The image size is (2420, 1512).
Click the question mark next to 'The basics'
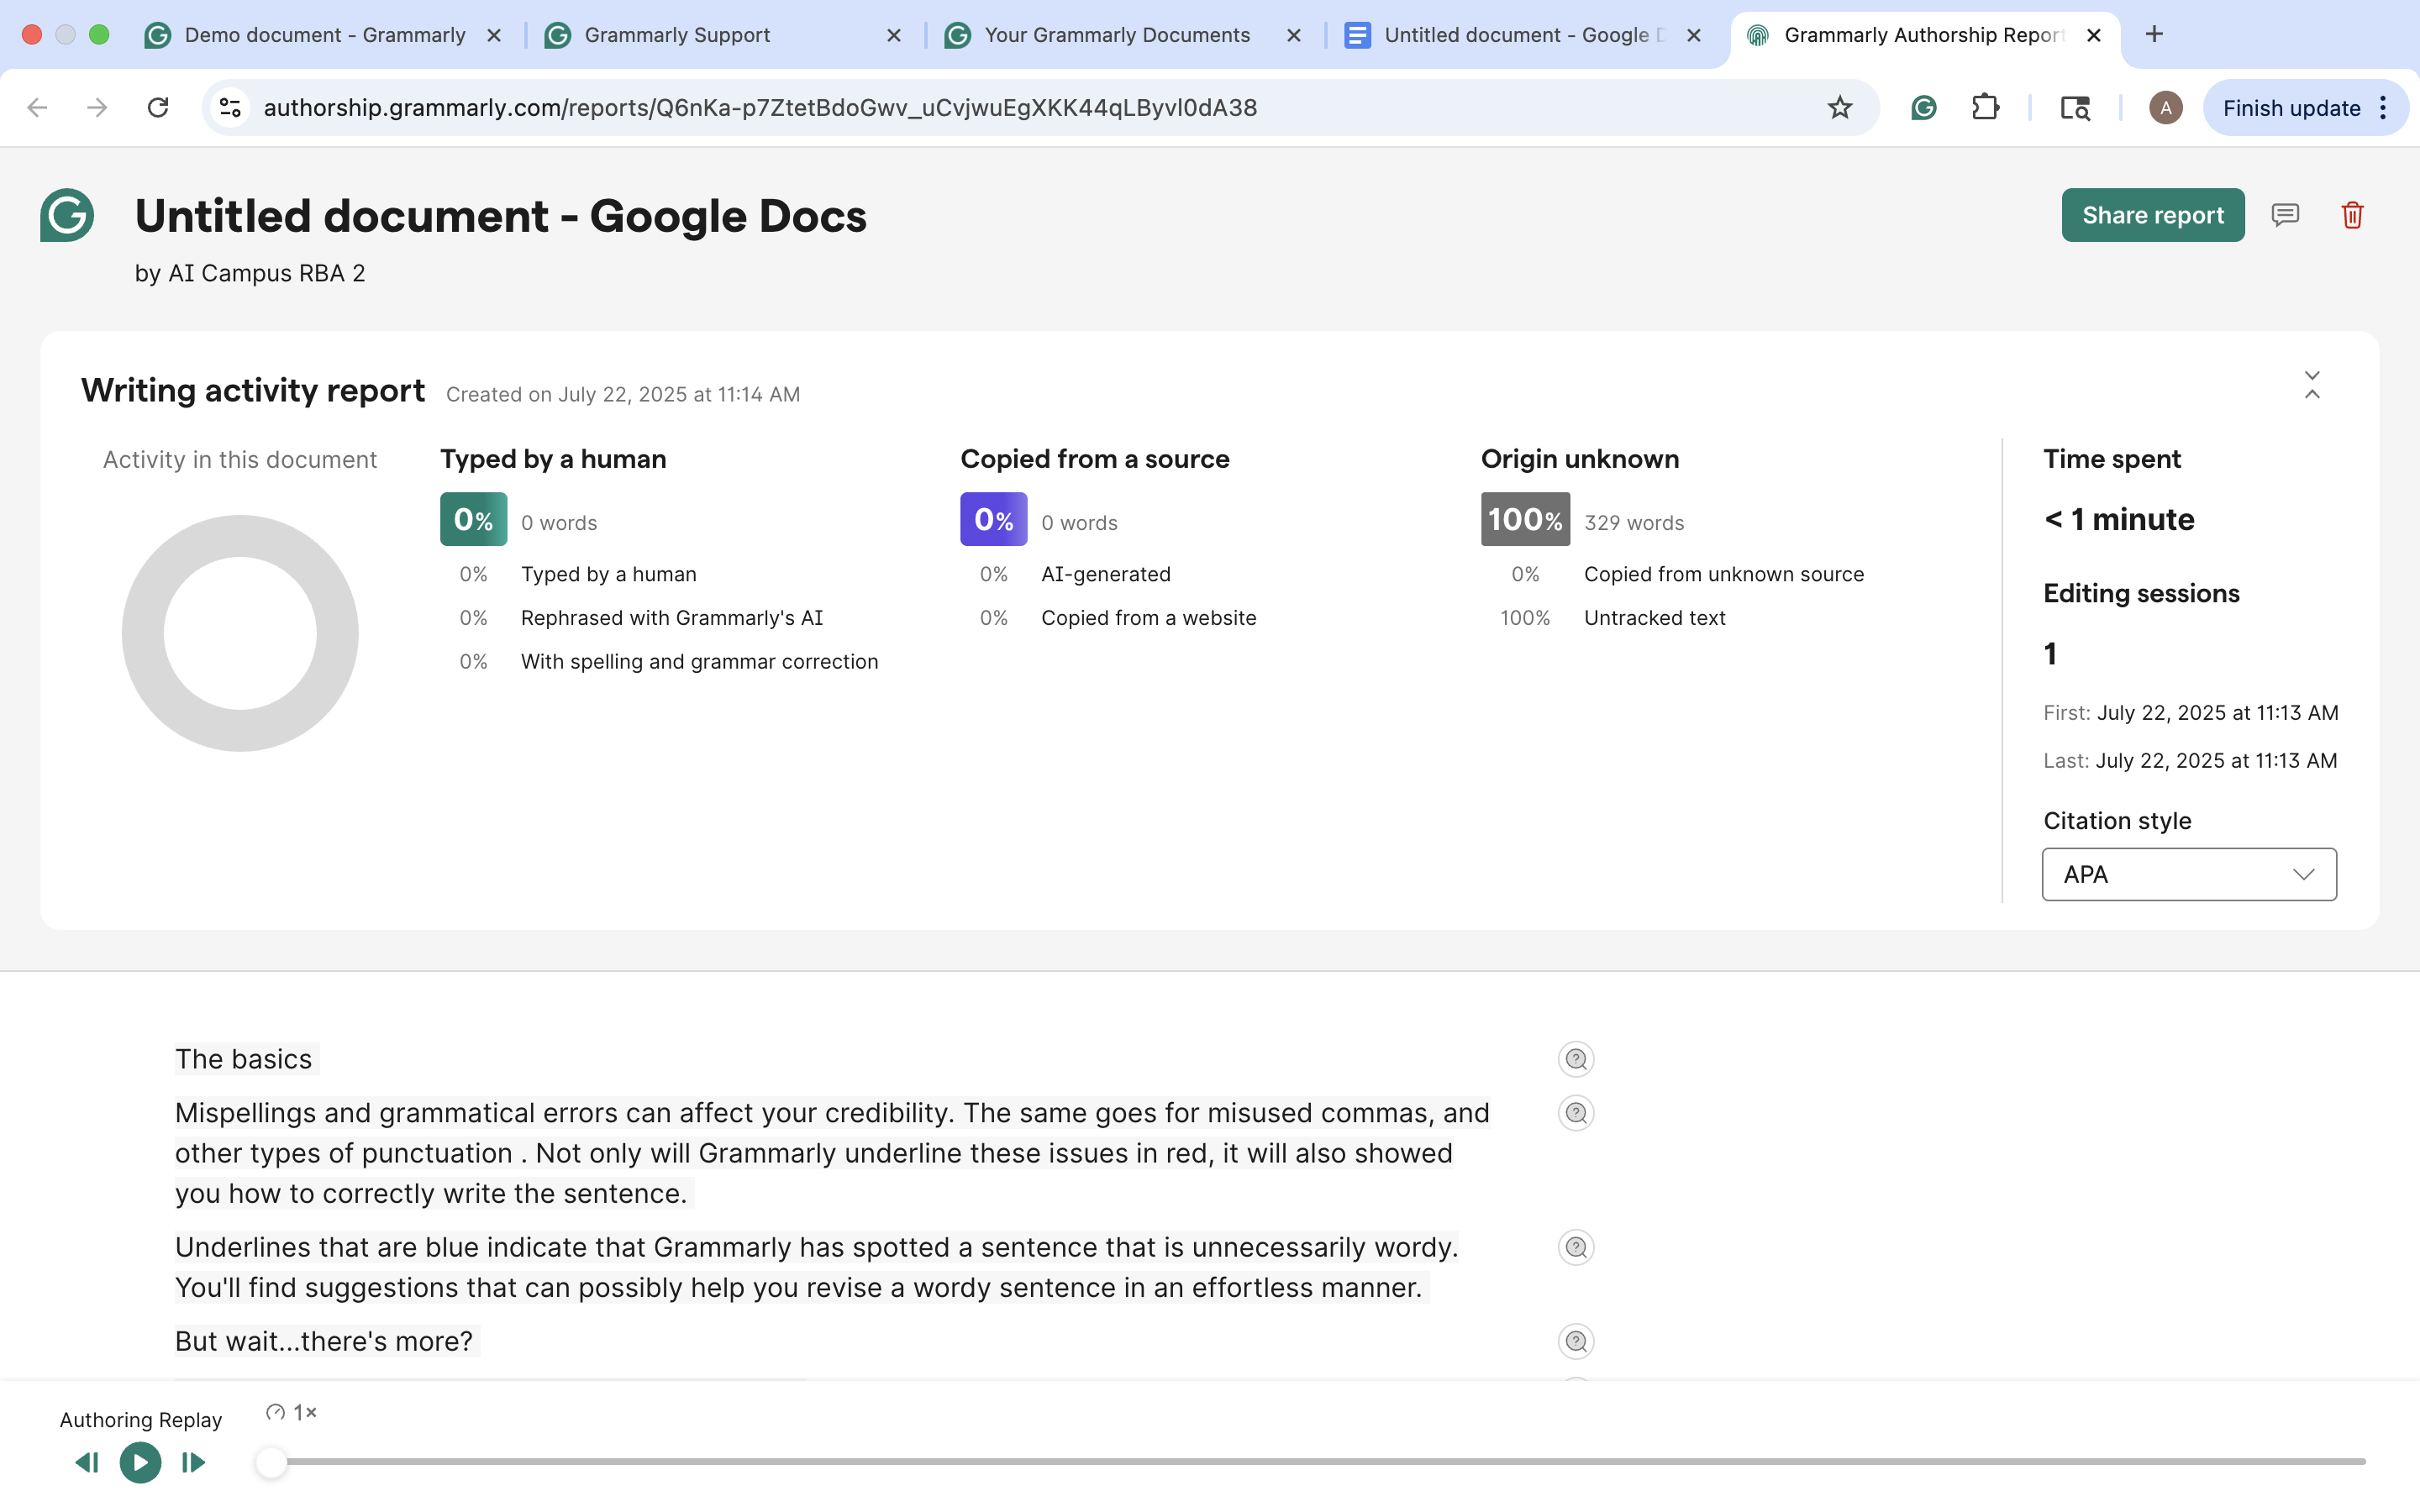(x=1575, y=1059)
